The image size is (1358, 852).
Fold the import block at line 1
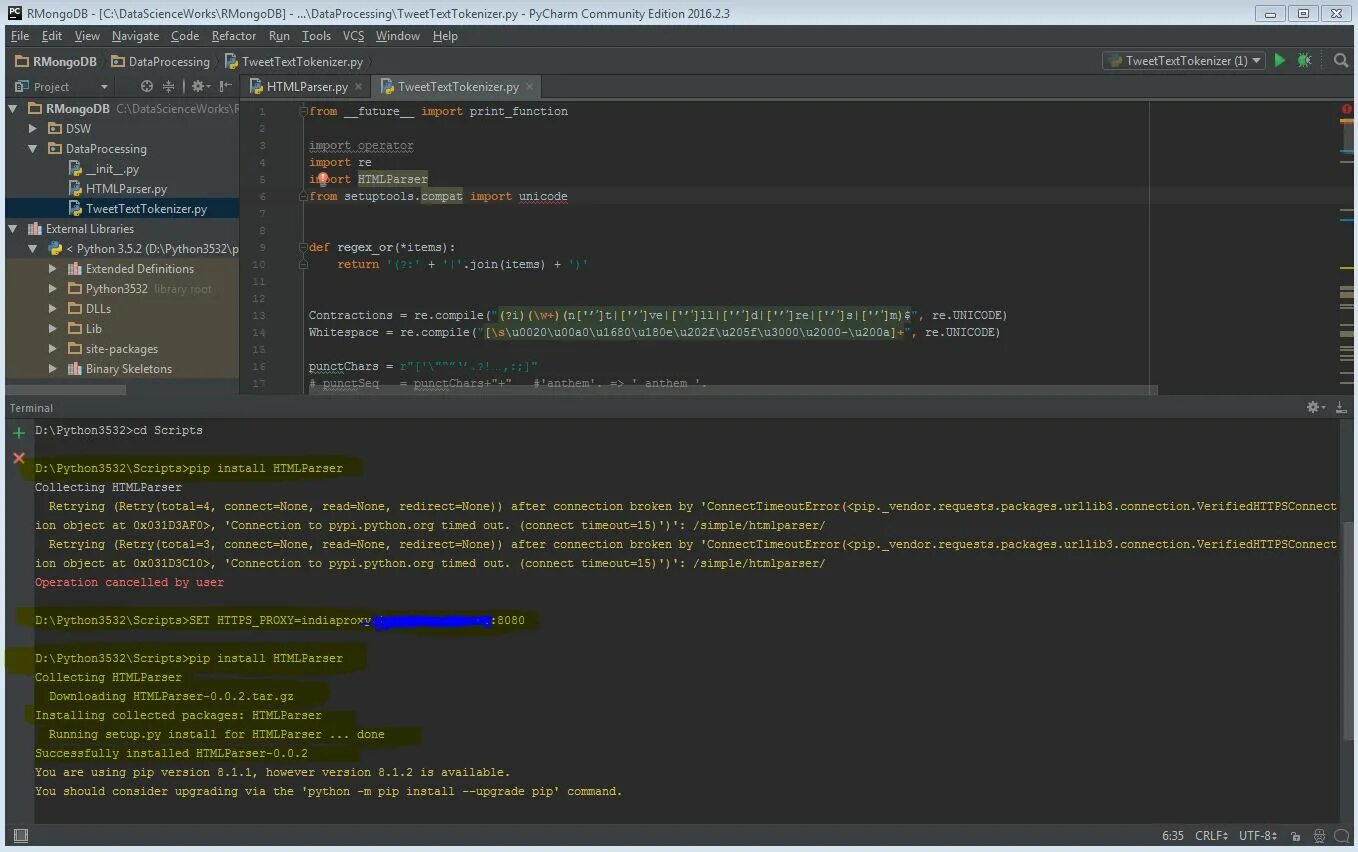302,111
